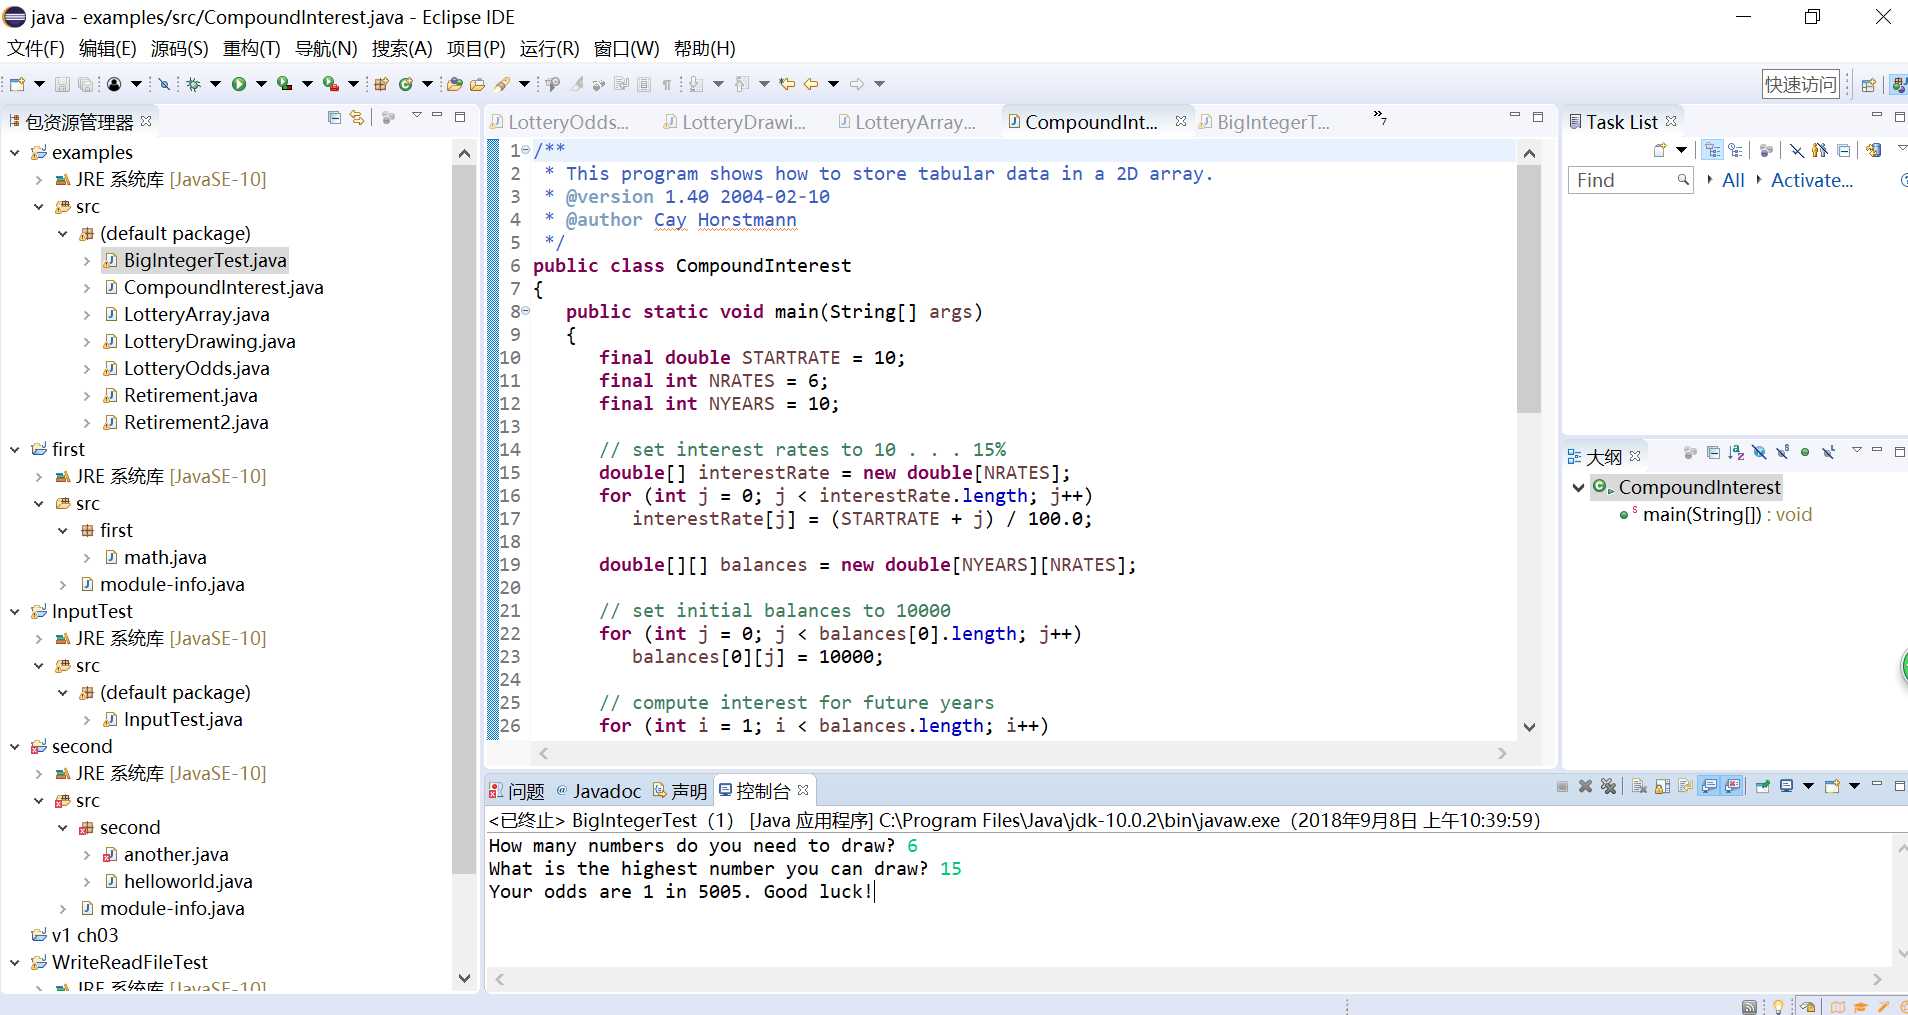Viewport: 1908px width, 1015px height.
Task: Toggle Focus on Workweek in the Task List
Action: 1767,150
